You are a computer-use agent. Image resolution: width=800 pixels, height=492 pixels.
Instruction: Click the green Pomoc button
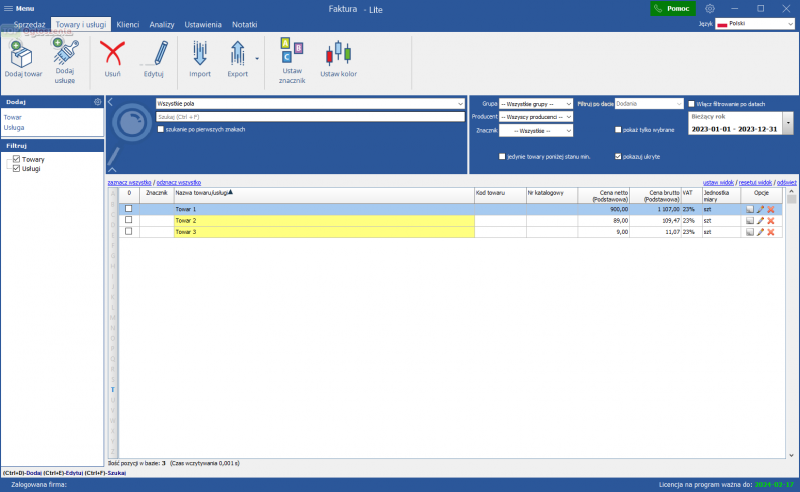(672, 8)
